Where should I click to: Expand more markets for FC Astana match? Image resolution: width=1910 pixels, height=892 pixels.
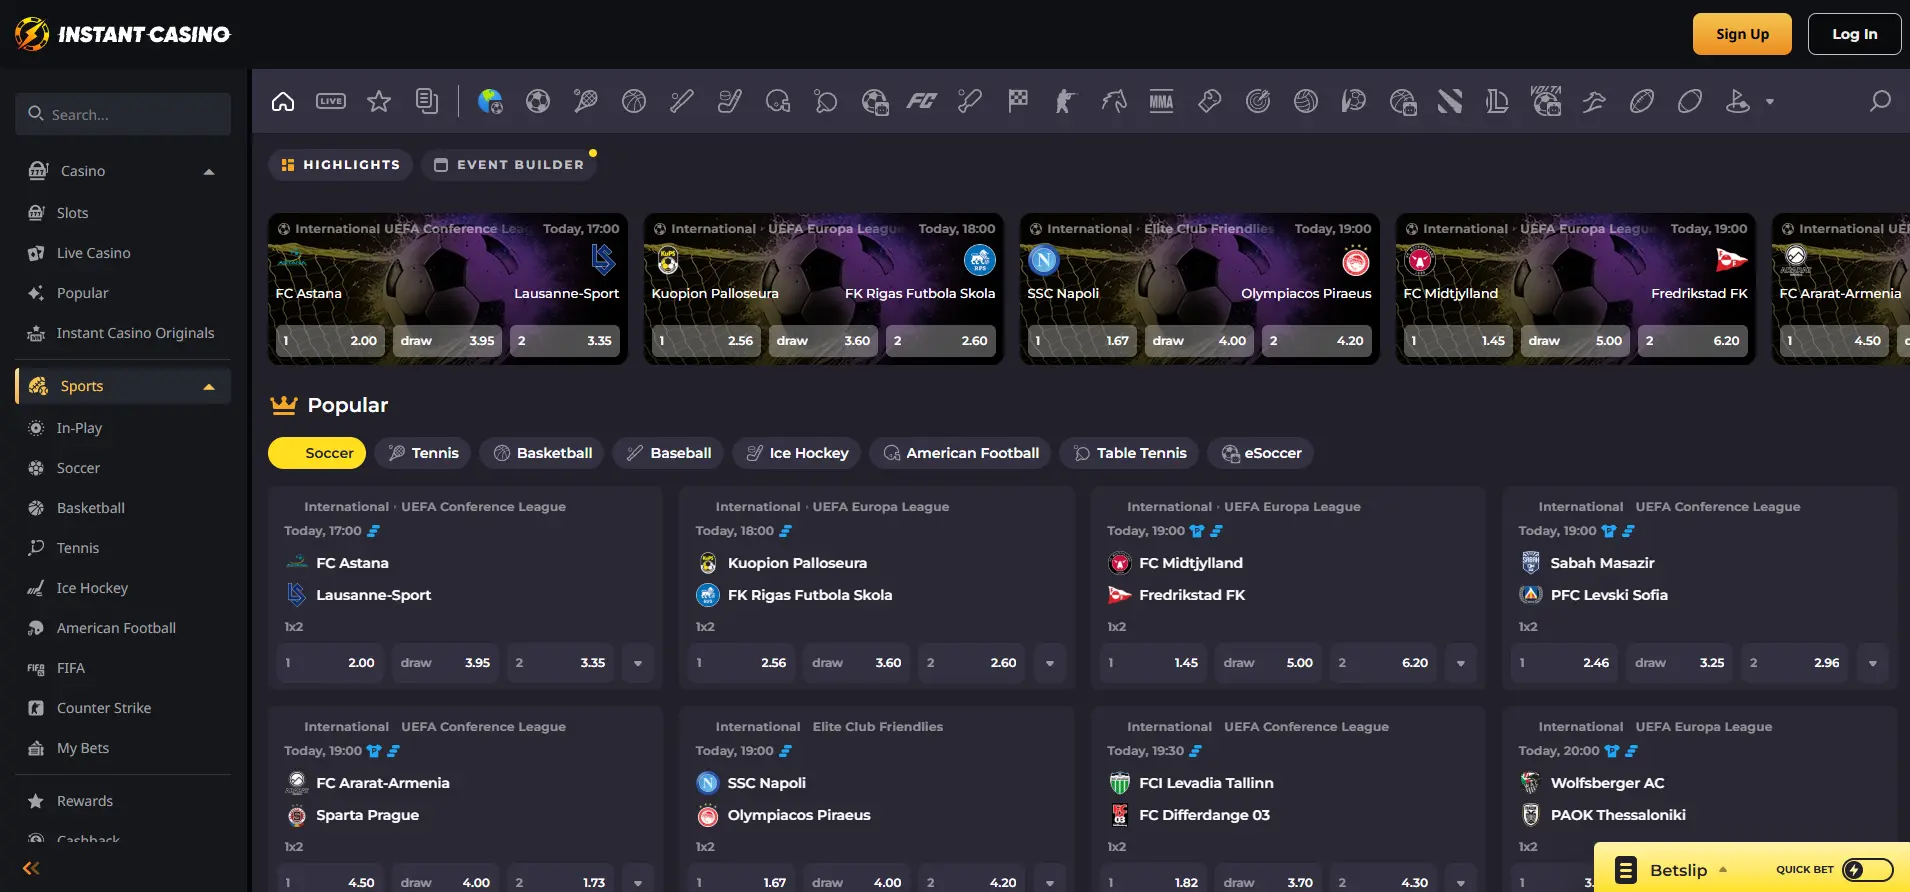coord(638,663)
